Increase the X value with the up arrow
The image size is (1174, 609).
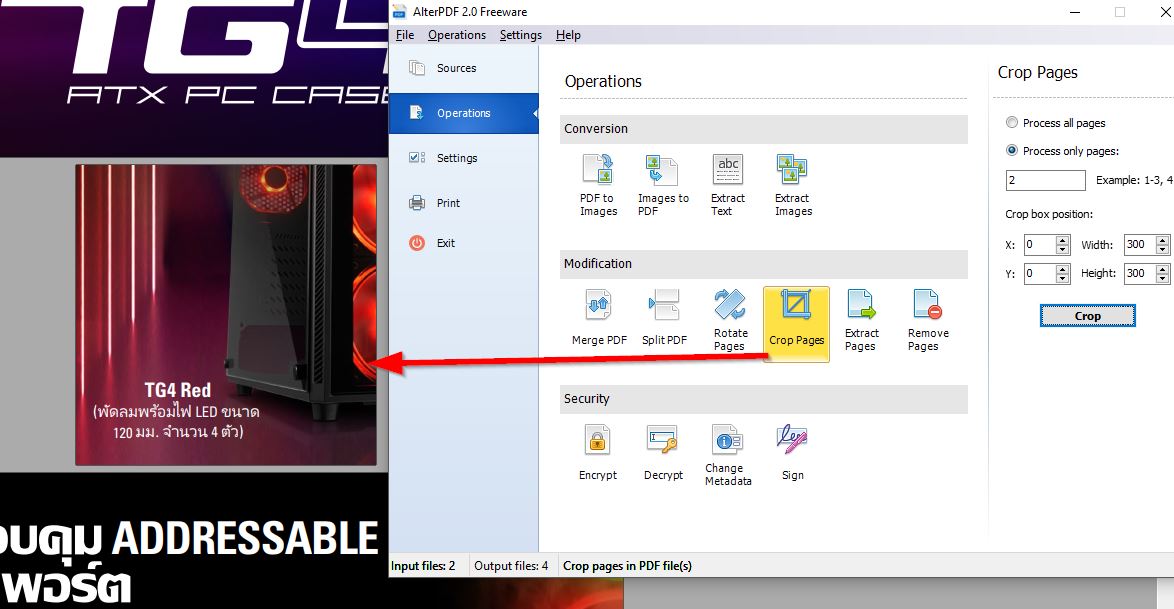[1062, 240]
